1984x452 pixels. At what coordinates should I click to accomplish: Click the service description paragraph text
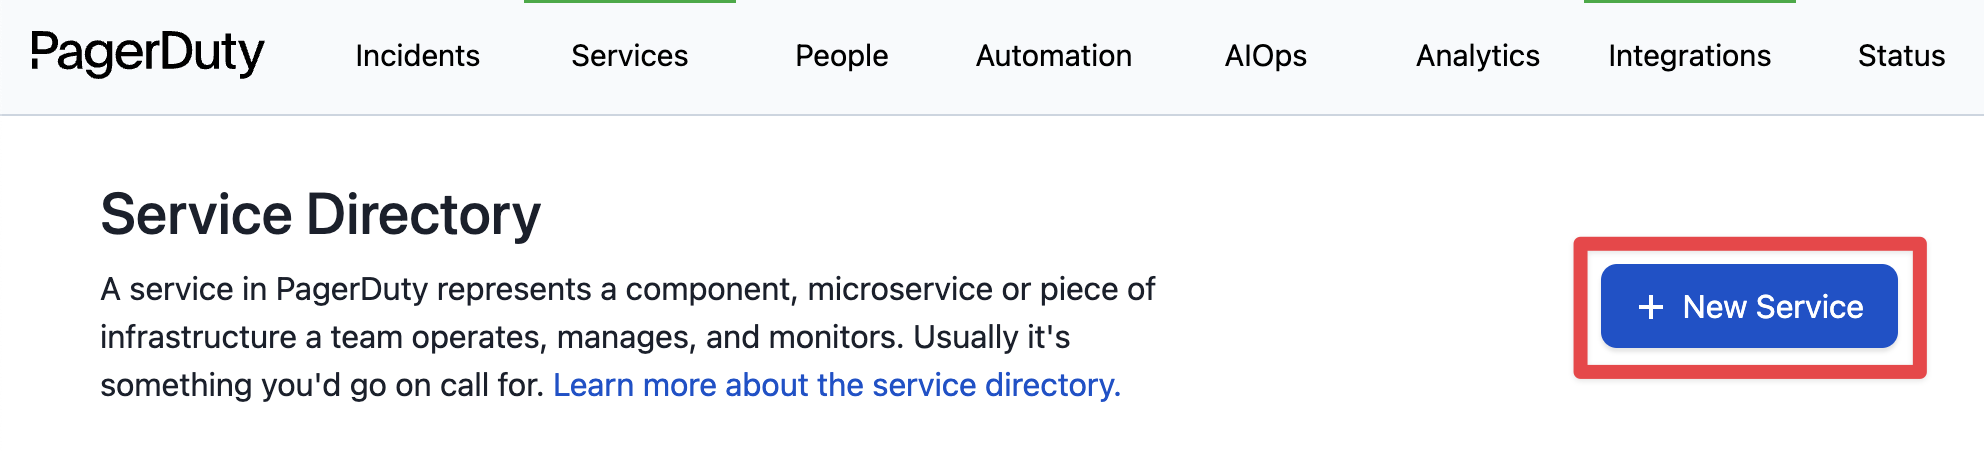[627, 337]
